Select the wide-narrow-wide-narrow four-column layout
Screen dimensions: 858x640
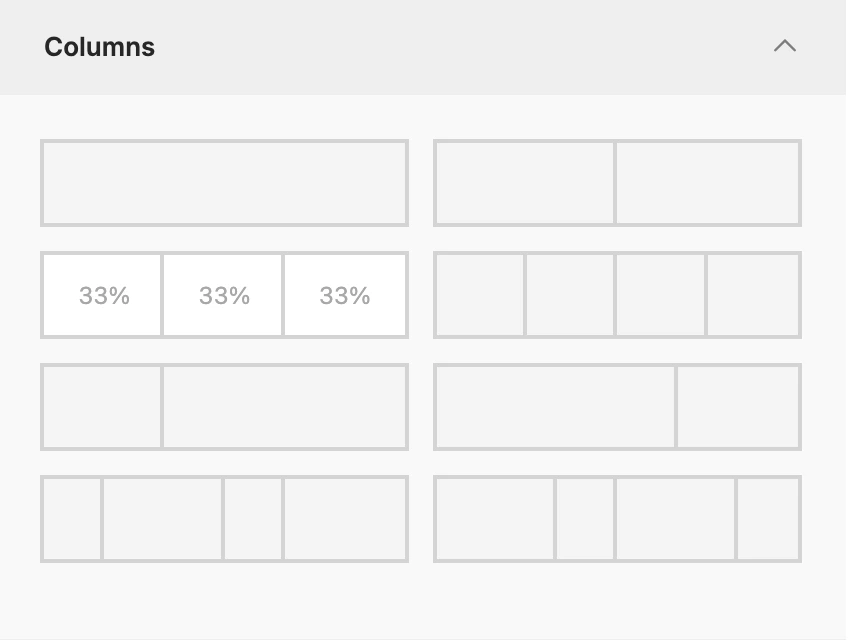coord(617,519)
